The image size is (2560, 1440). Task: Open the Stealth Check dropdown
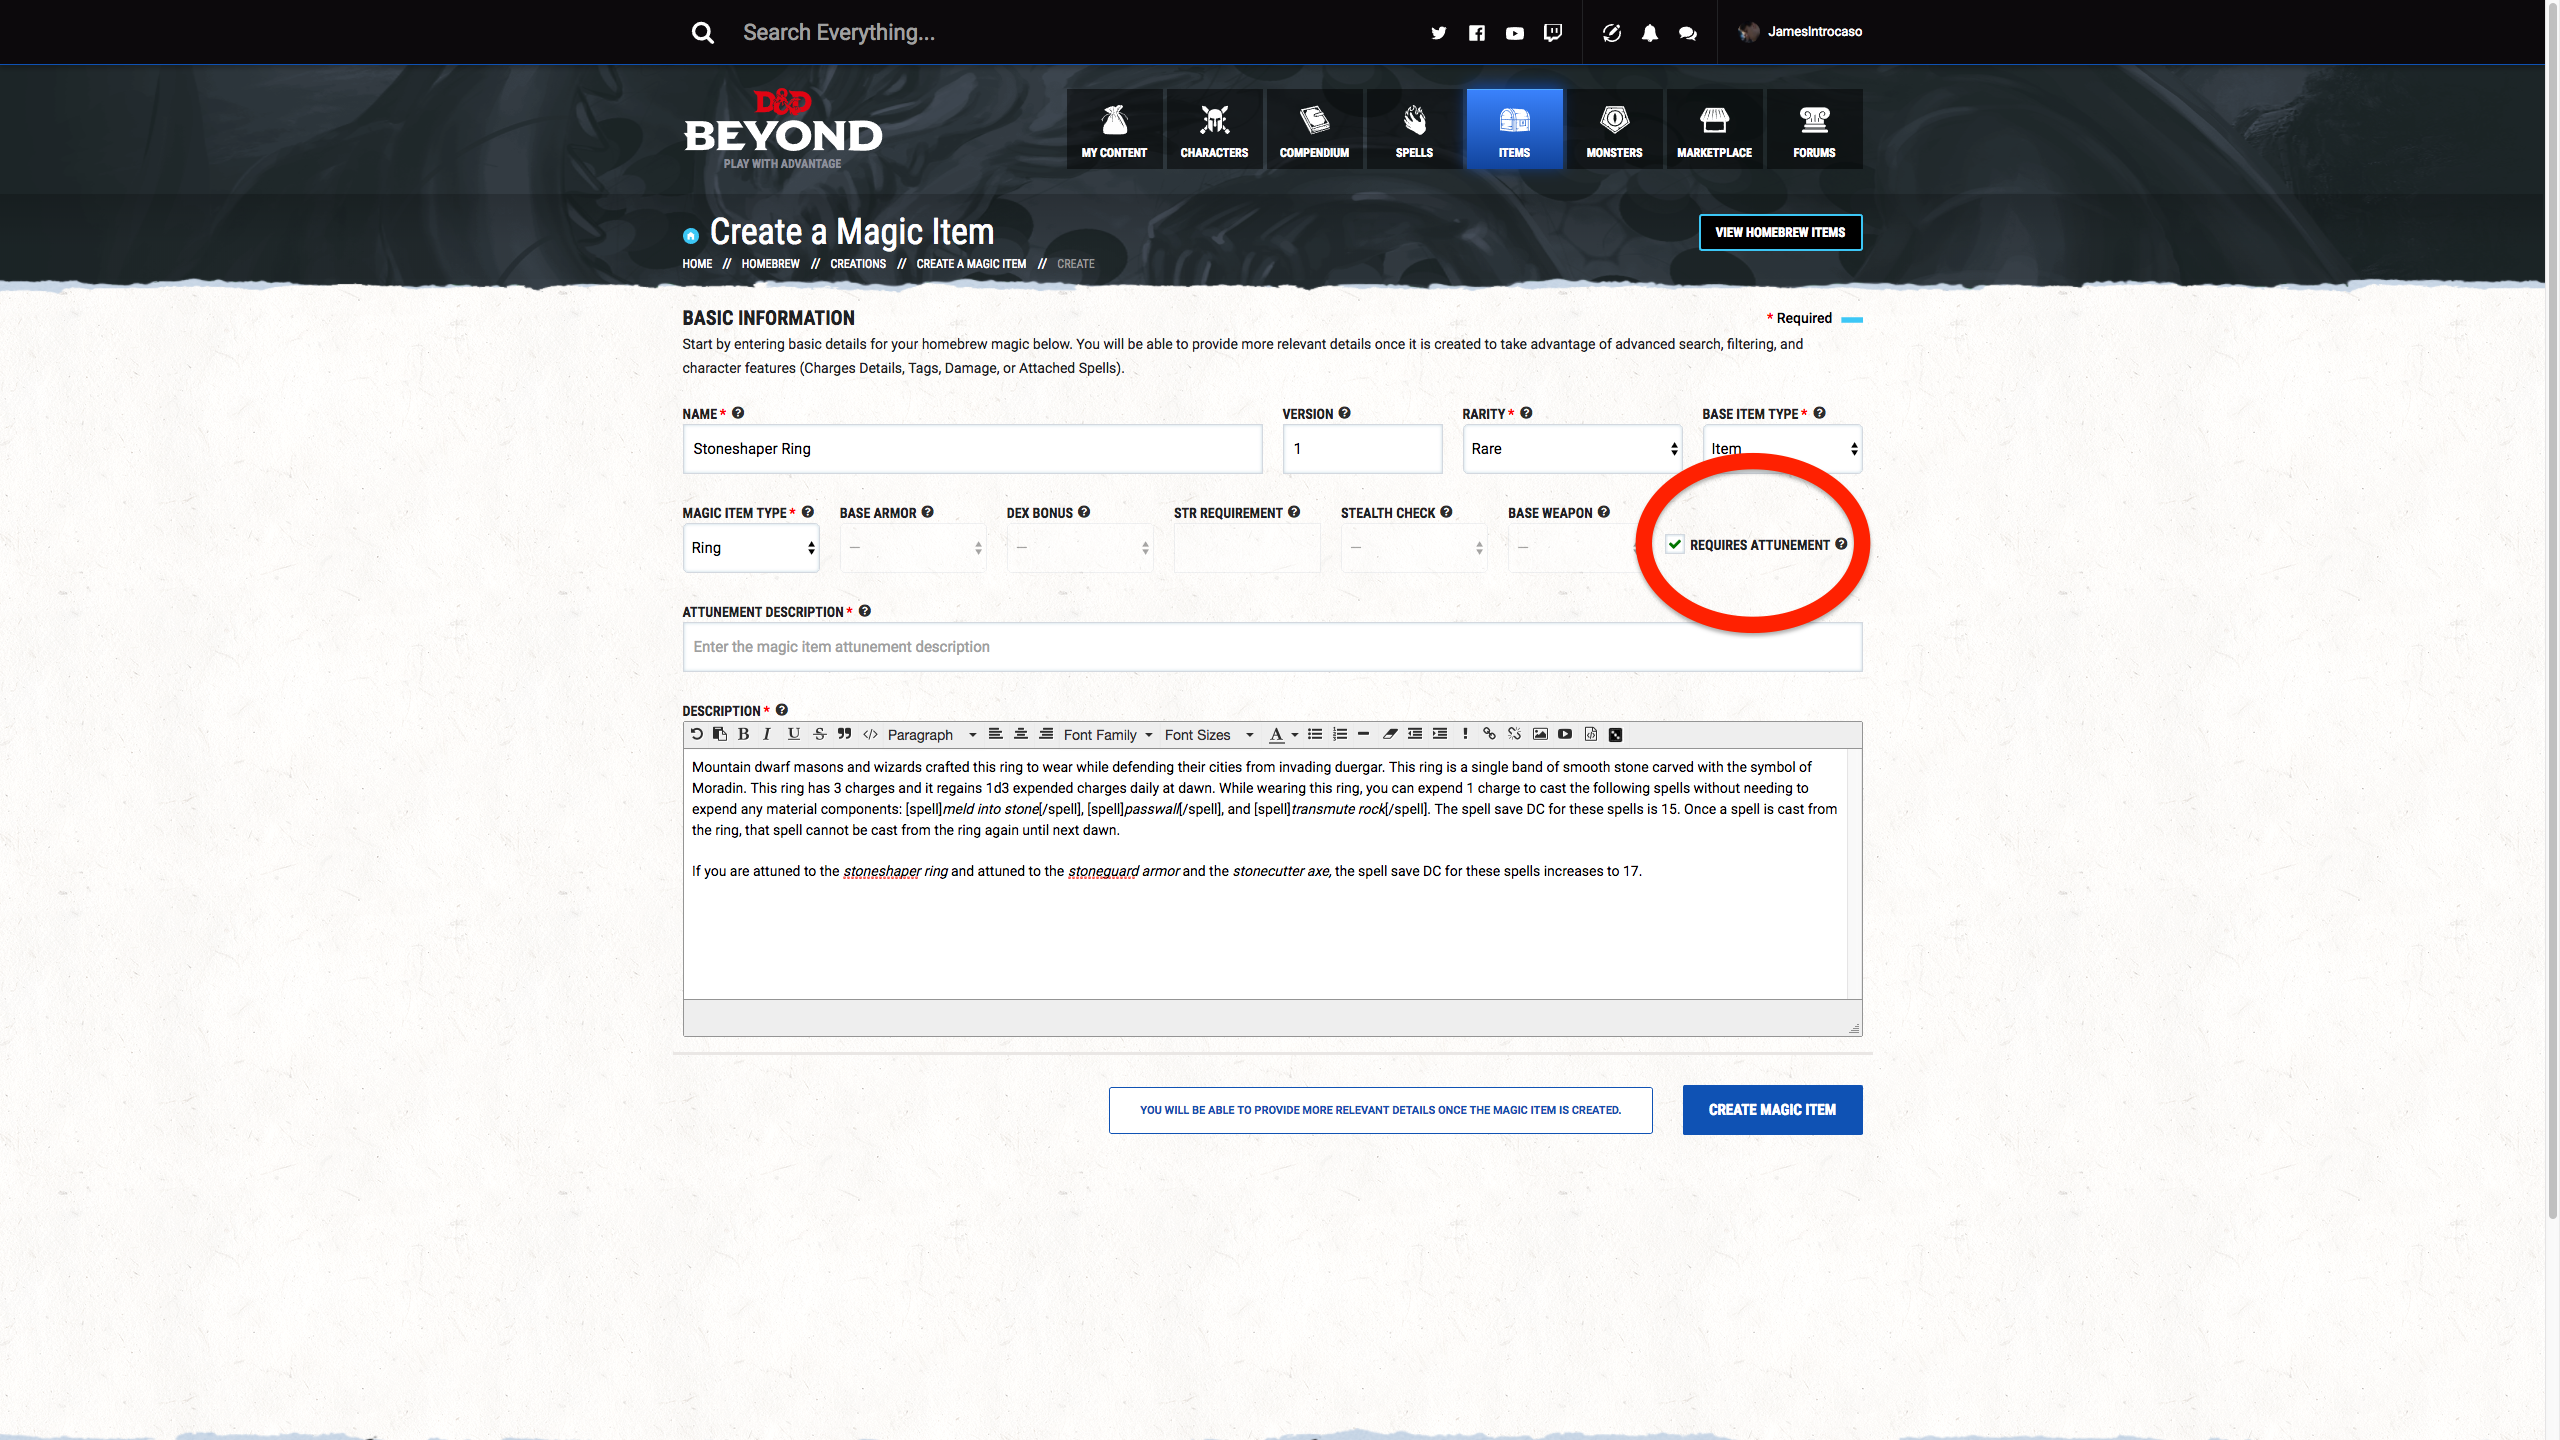pyautogui.click(x=1414, y=548)
